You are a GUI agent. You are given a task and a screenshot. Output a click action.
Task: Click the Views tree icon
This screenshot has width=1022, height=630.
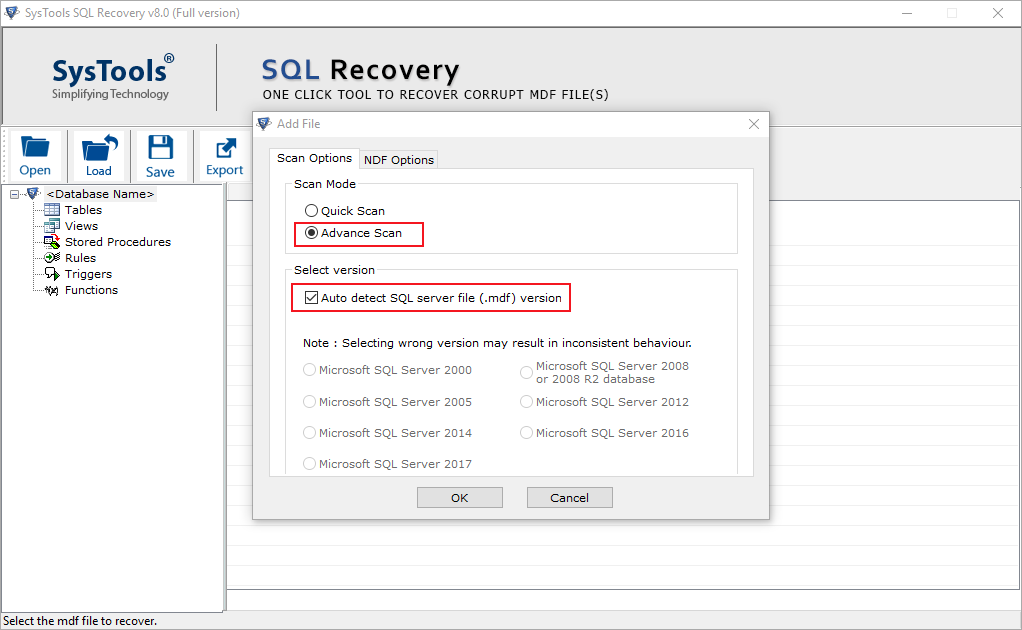(51, 226)
